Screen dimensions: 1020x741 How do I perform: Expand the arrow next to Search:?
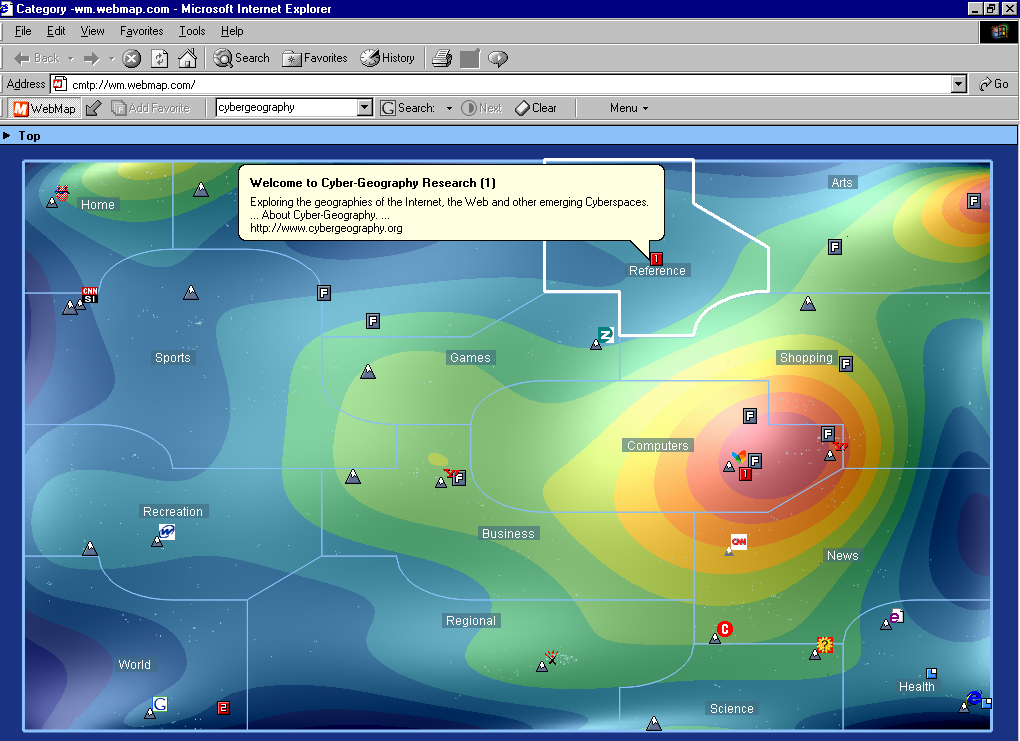coord(449,109)
